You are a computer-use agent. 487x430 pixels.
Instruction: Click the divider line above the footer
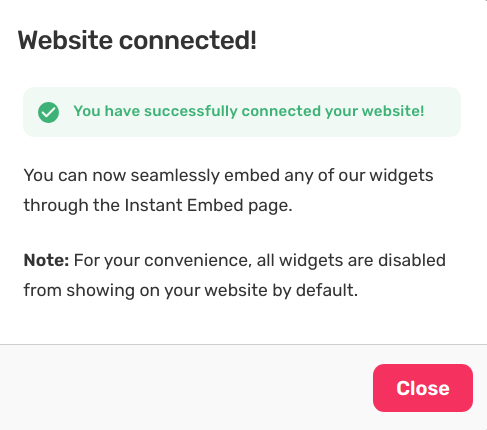(x=243, y=345)
